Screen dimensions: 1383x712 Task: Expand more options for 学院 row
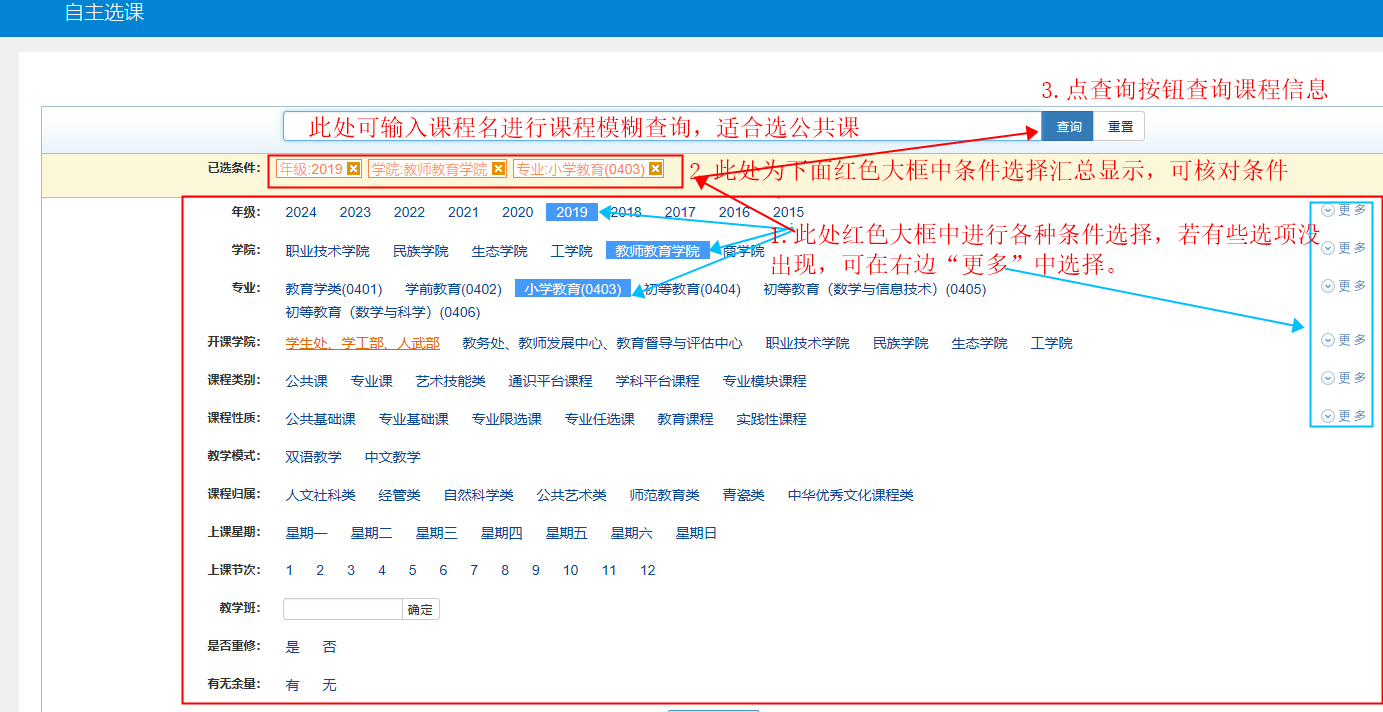pos(1343,248)
